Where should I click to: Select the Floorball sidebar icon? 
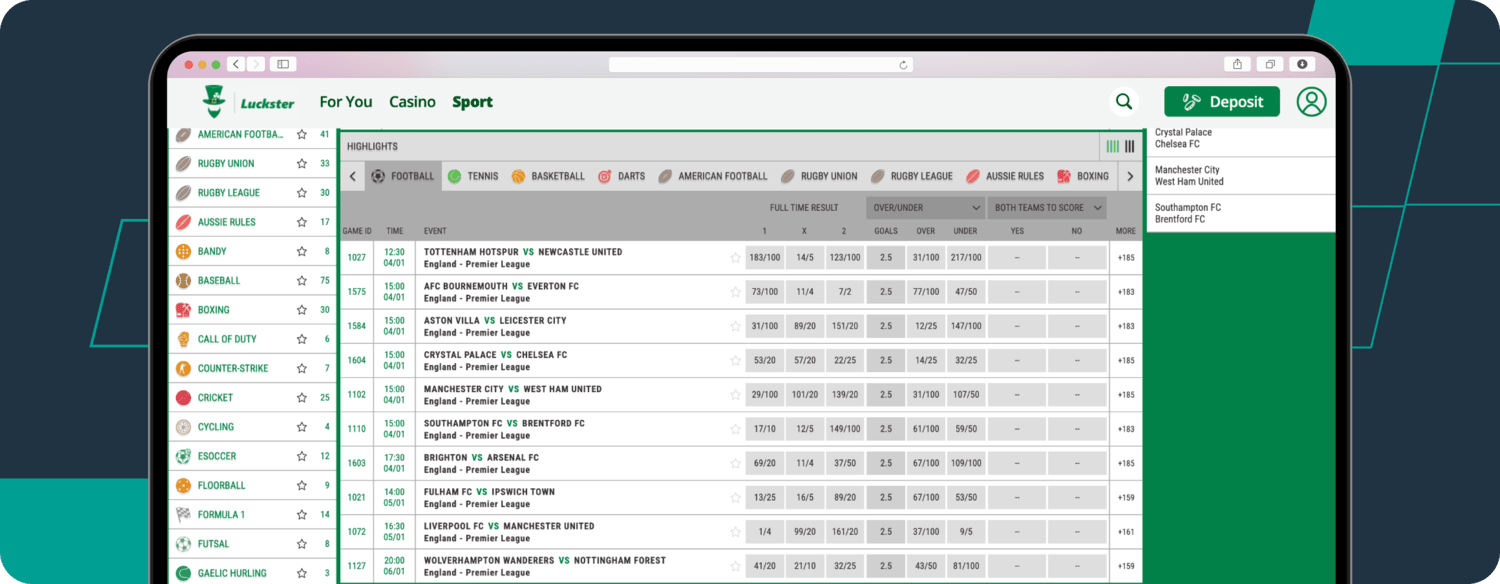click(183, 486)
